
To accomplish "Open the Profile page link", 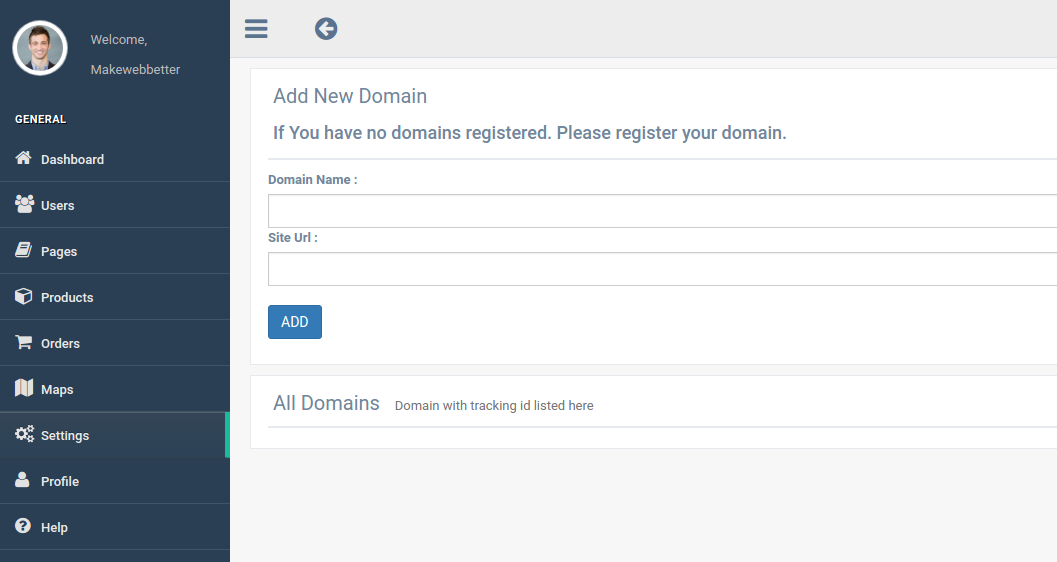I will click(115, 481).
